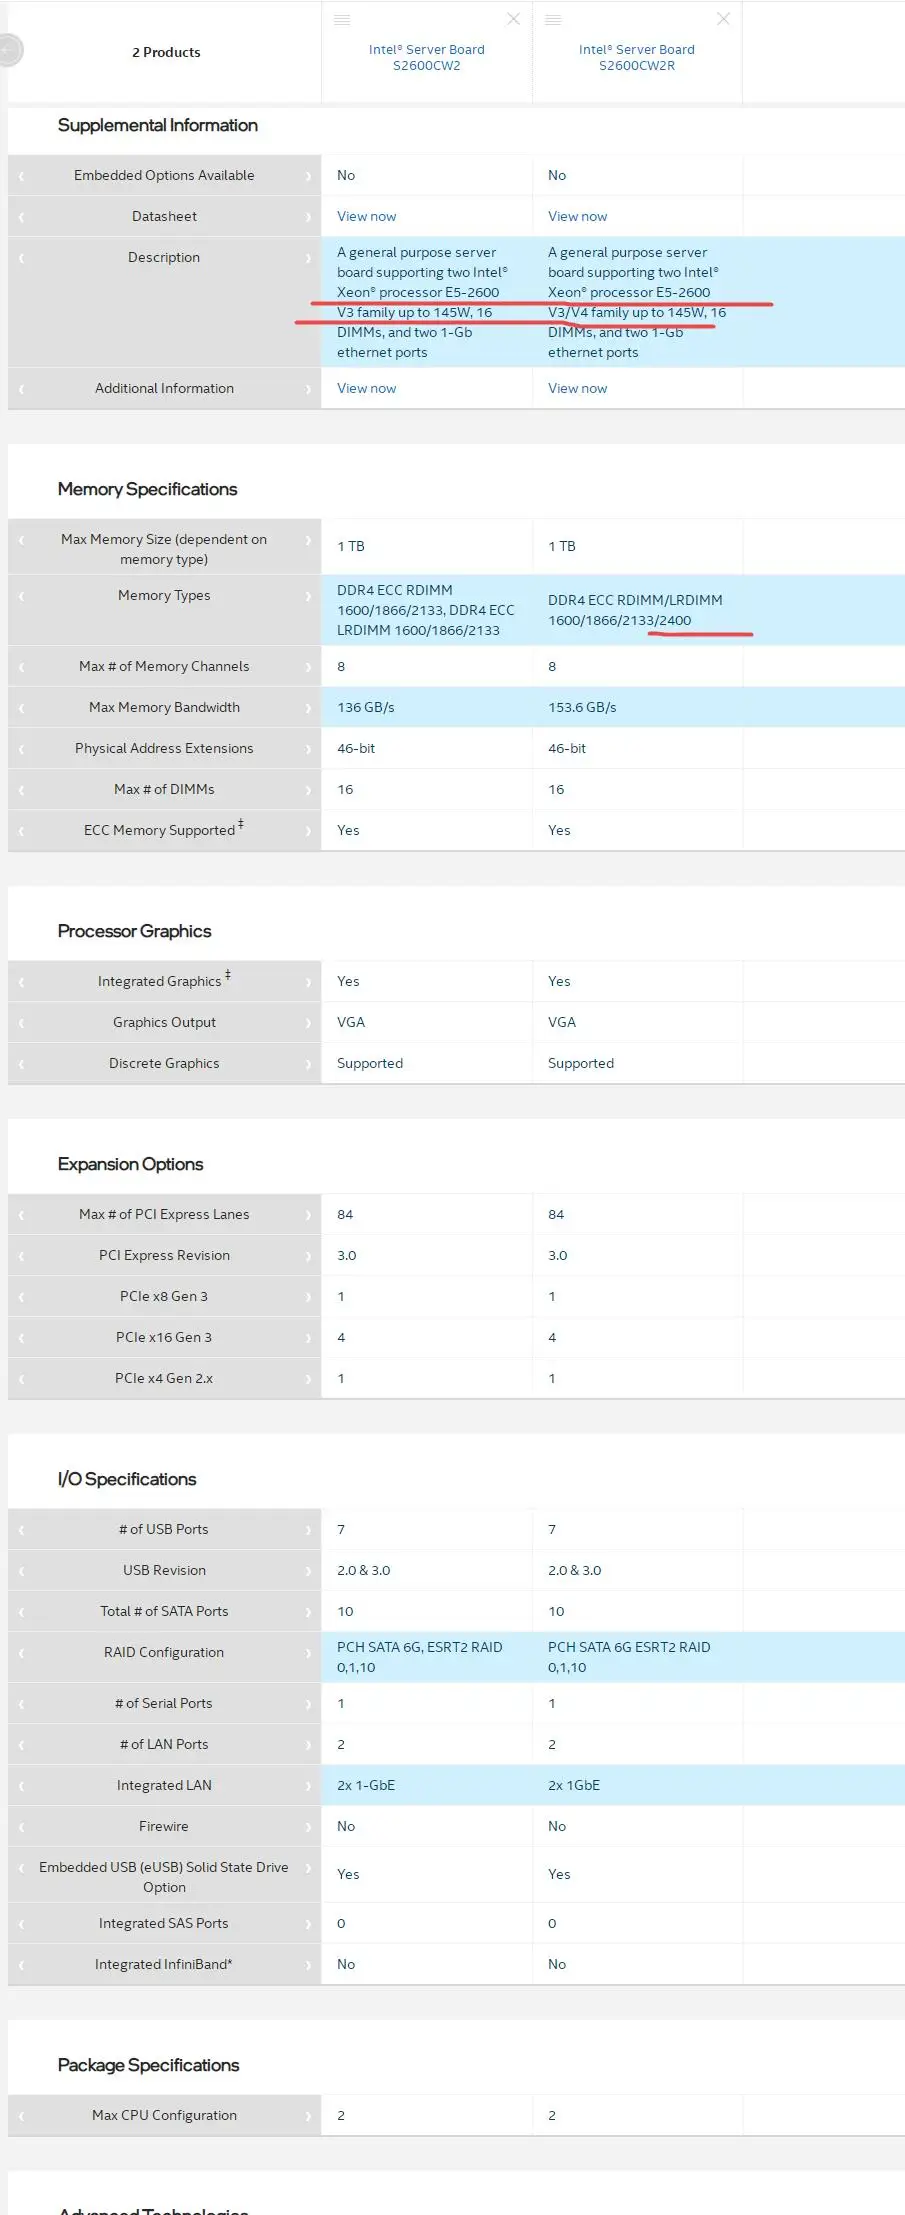Click drag handle icon above S2600CW2R

coord(553,20)
